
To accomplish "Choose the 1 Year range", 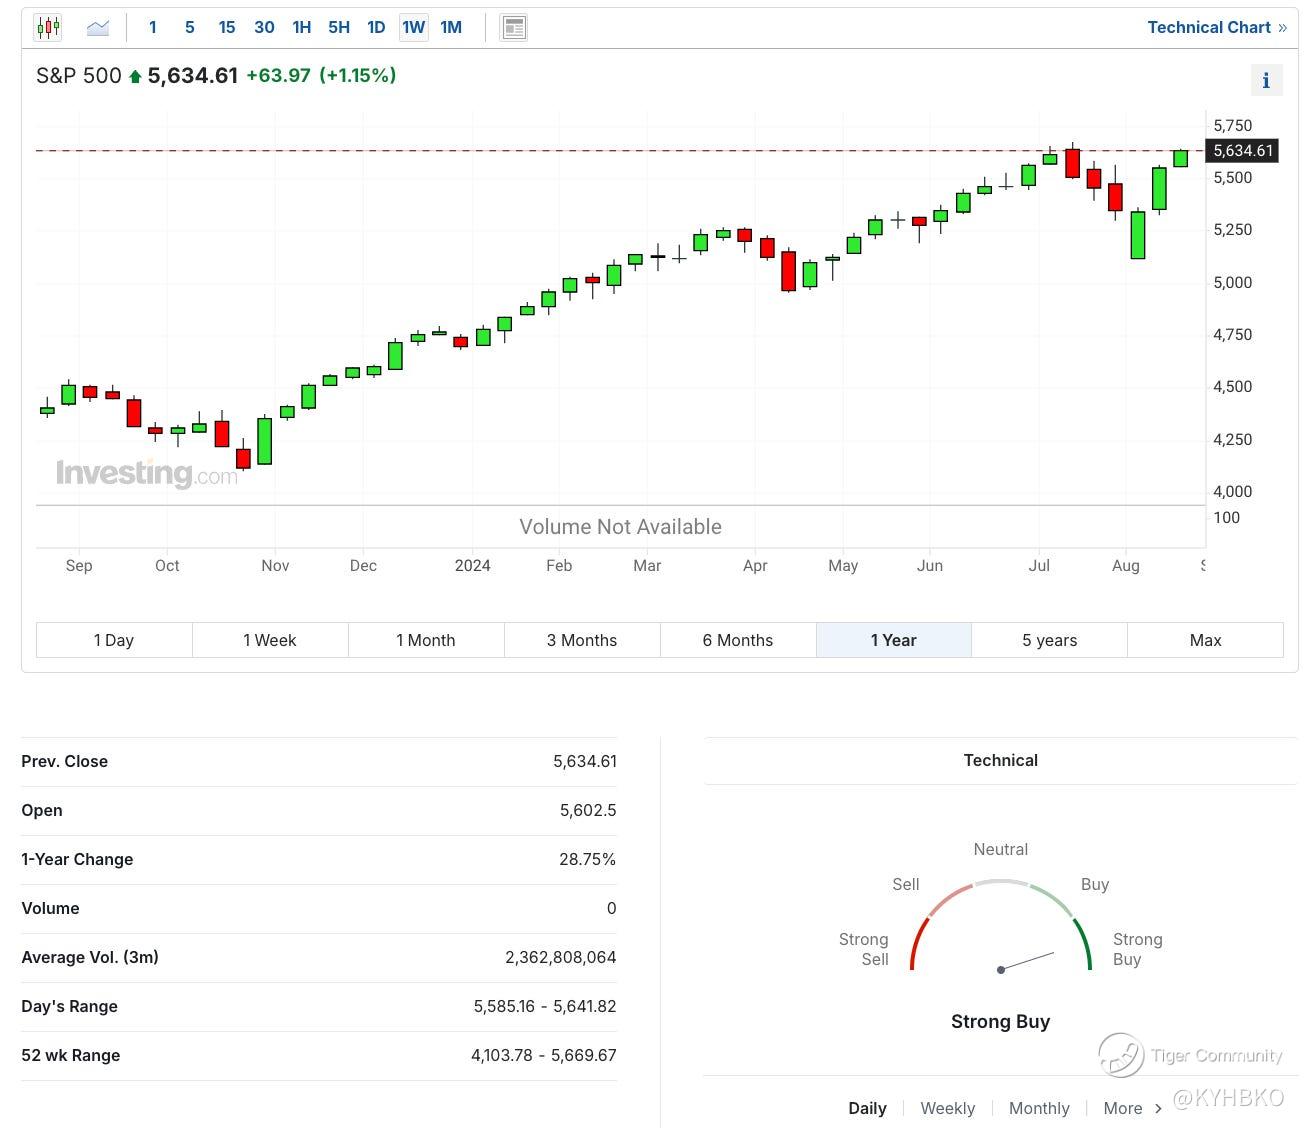I will tap(894, 640).
